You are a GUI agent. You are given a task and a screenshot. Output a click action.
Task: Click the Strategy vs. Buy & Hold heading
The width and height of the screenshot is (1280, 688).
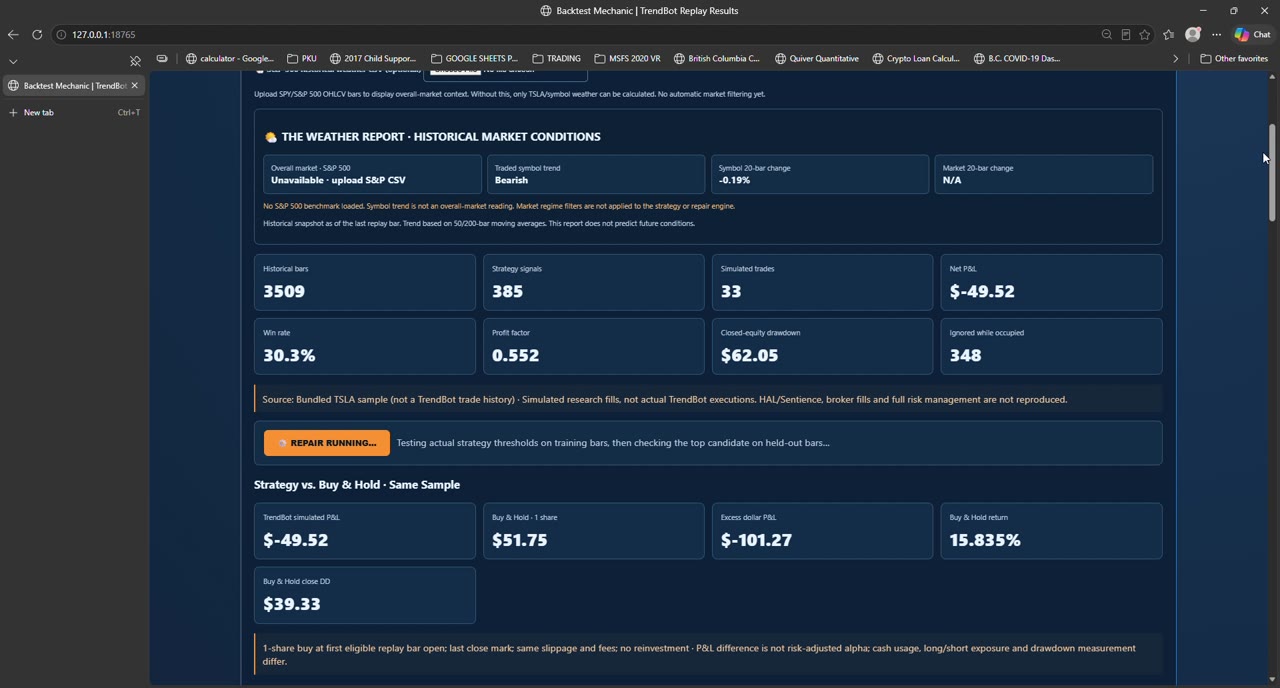pos(357,485)
